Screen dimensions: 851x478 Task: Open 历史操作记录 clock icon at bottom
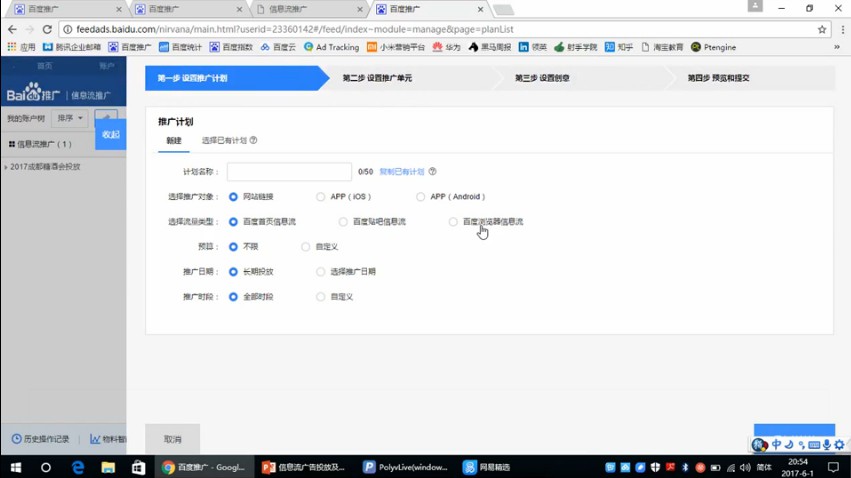tap(17, 438)
